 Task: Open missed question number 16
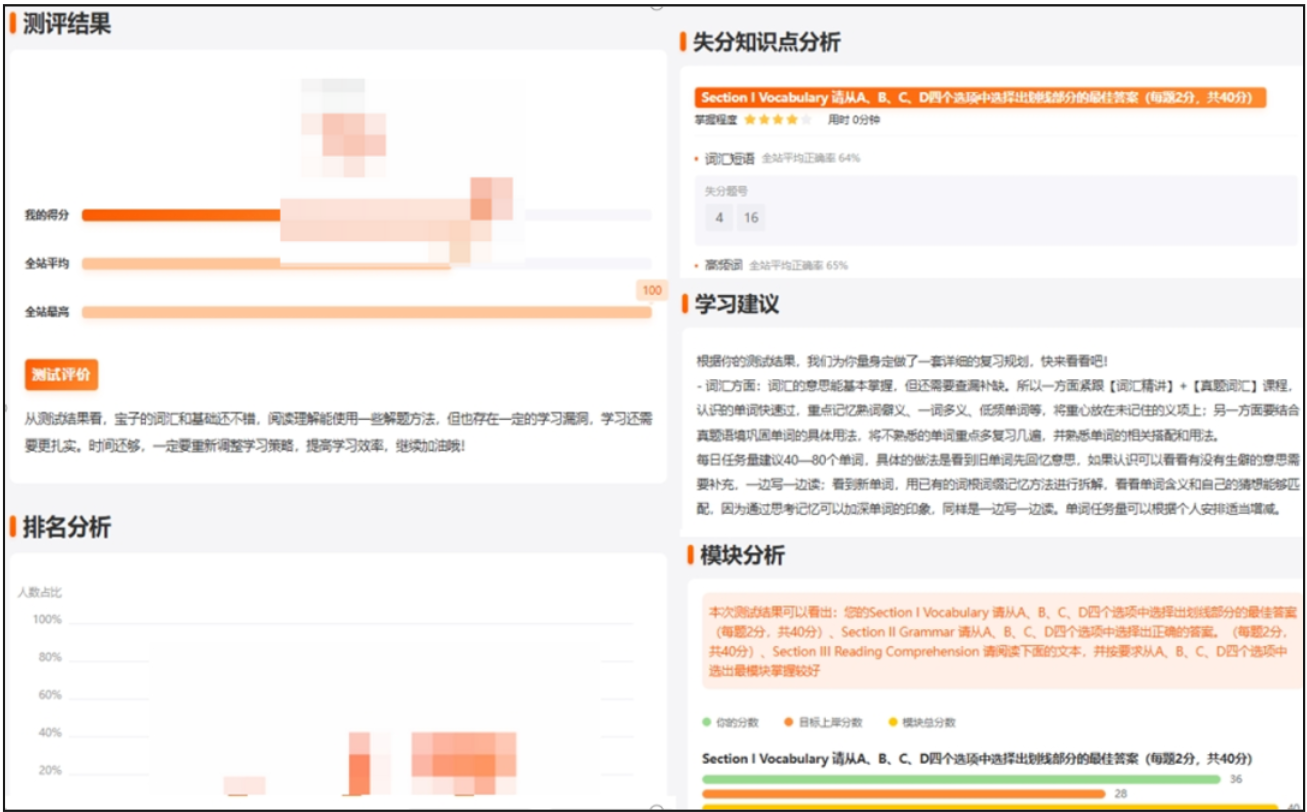tap(751, 218)
